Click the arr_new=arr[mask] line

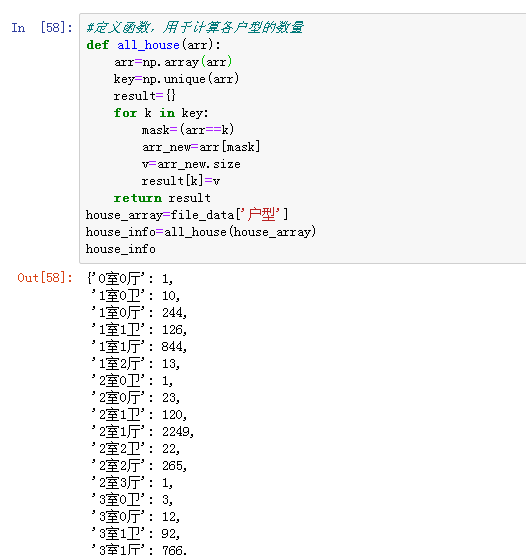click(201, 147)
